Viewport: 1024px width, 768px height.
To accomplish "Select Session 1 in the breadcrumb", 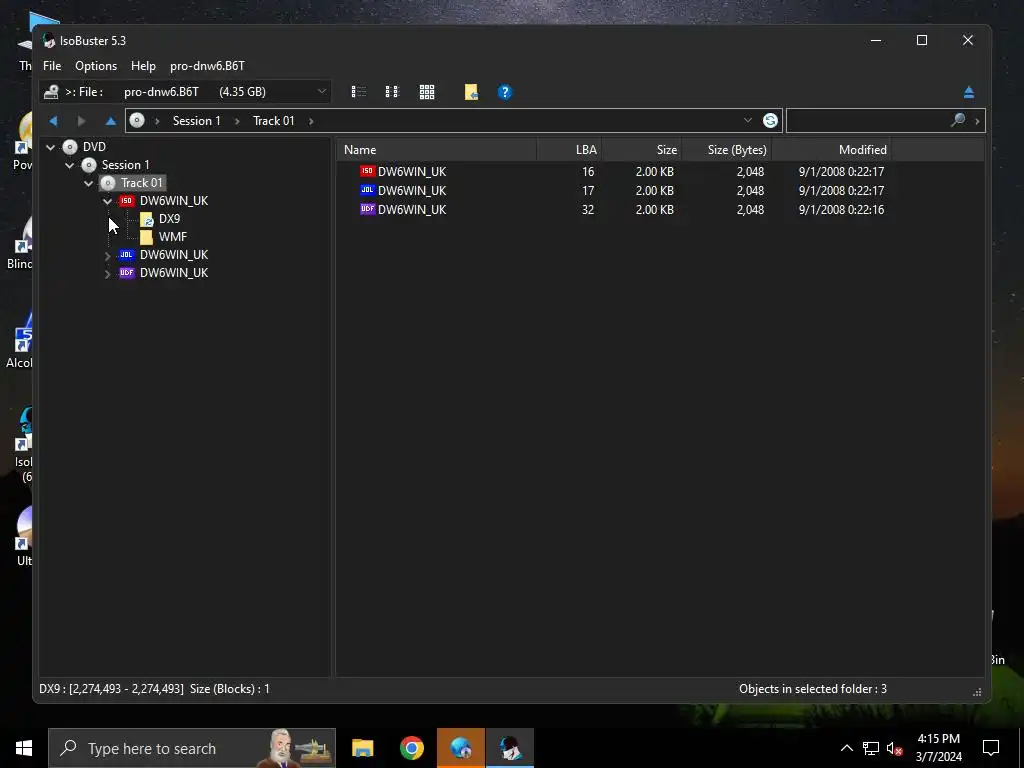I will point(197,121).
